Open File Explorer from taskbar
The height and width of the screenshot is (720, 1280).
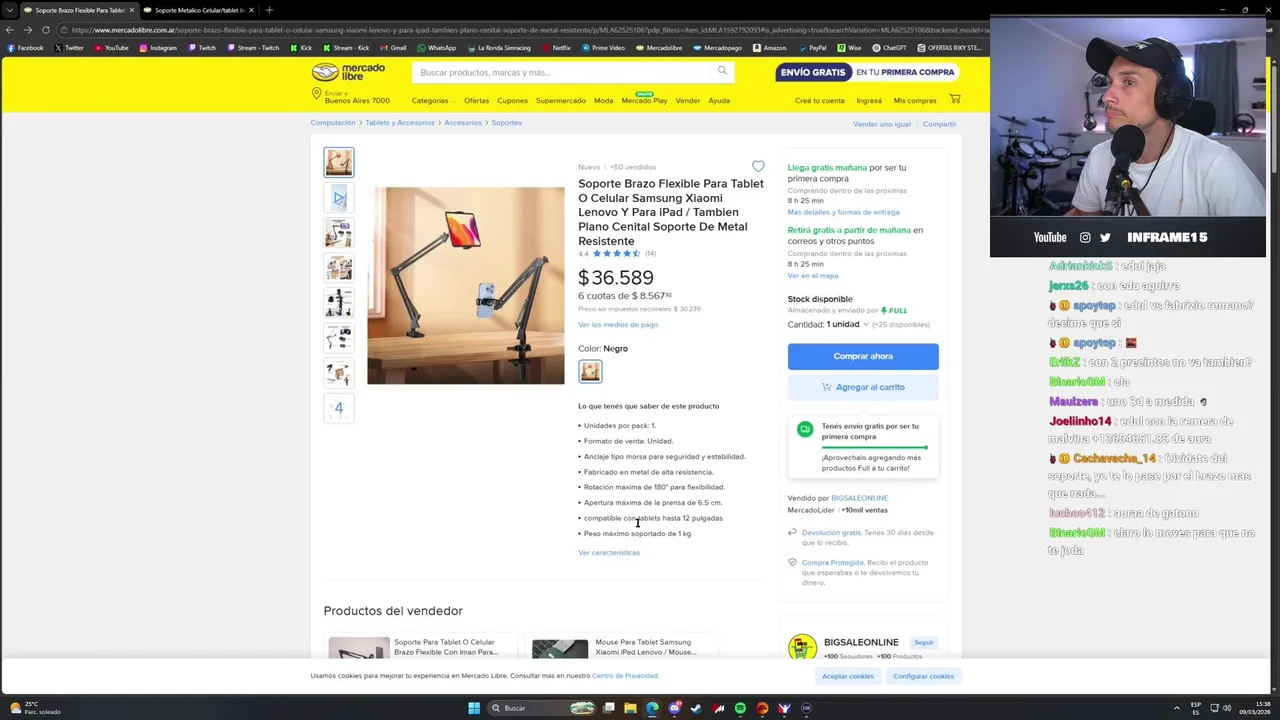[630, 708]
